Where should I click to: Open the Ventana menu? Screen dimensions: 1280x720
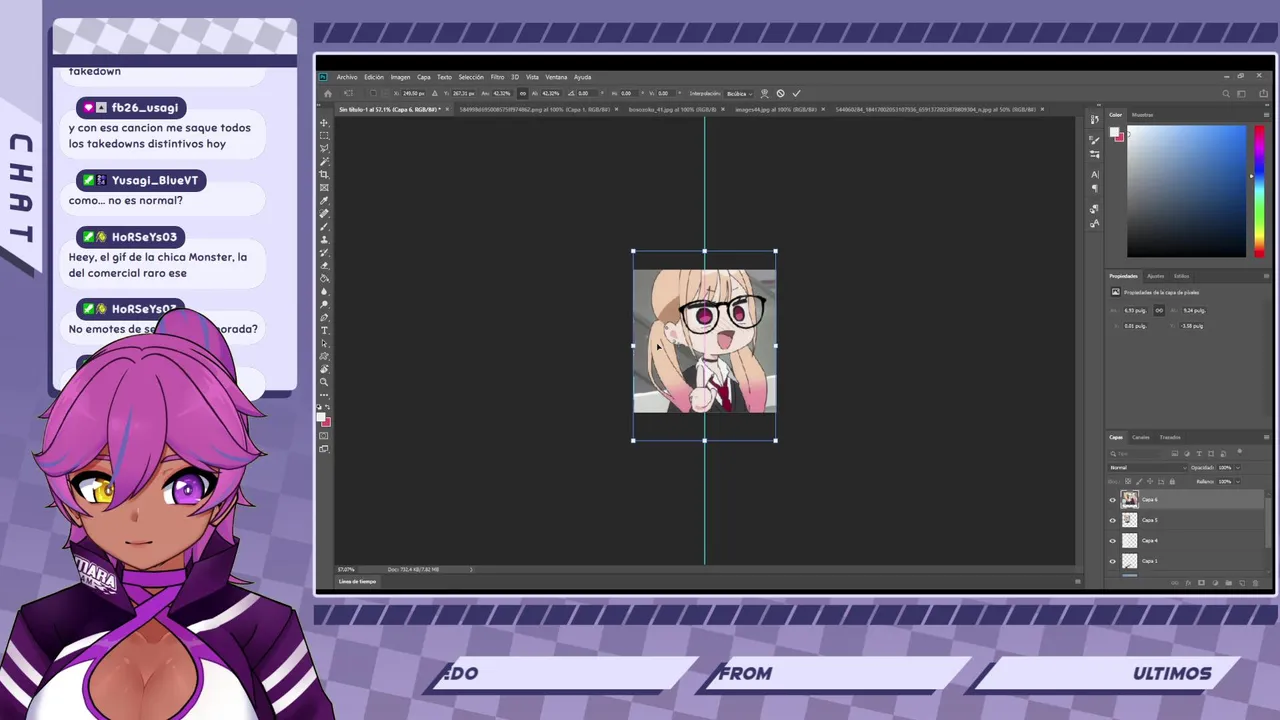coord(556,77)
